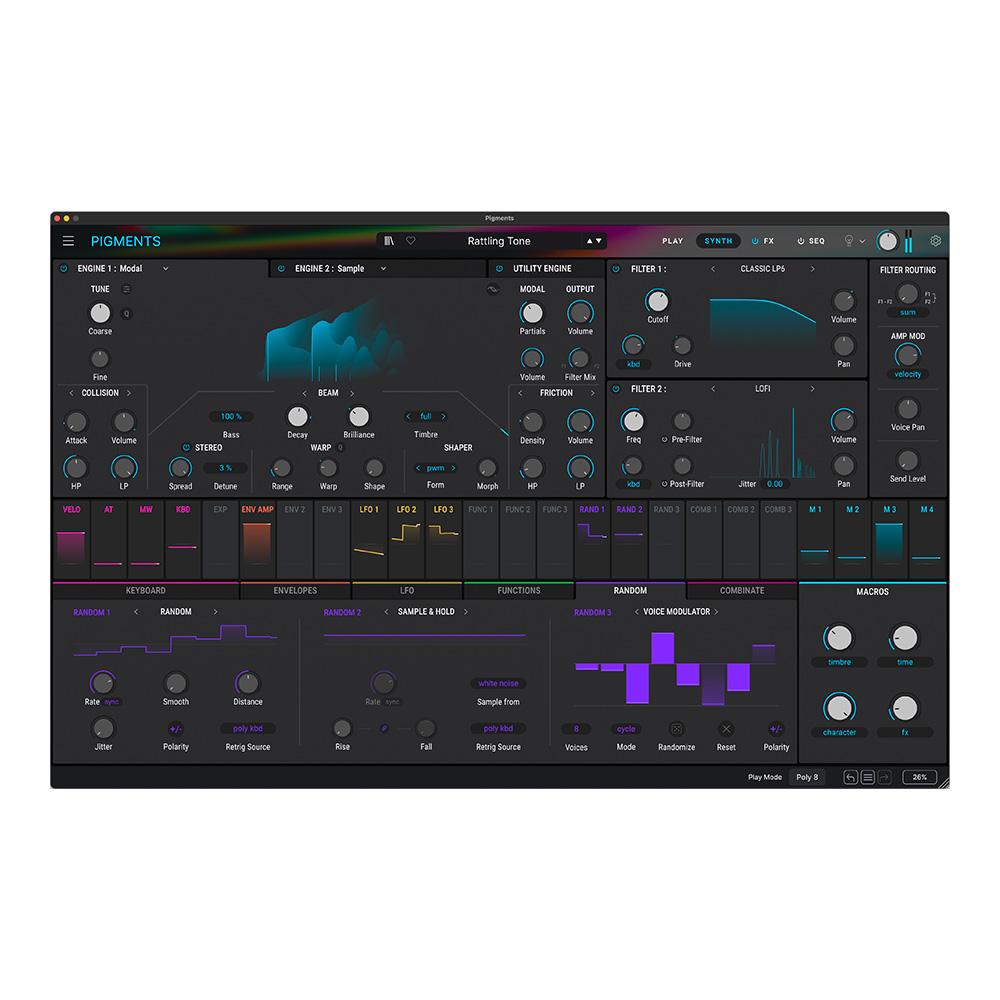The height and width of the screenshot is (1000, 1000).
Task: Enable the Post-Filter option
Action: tap(665, 484)
